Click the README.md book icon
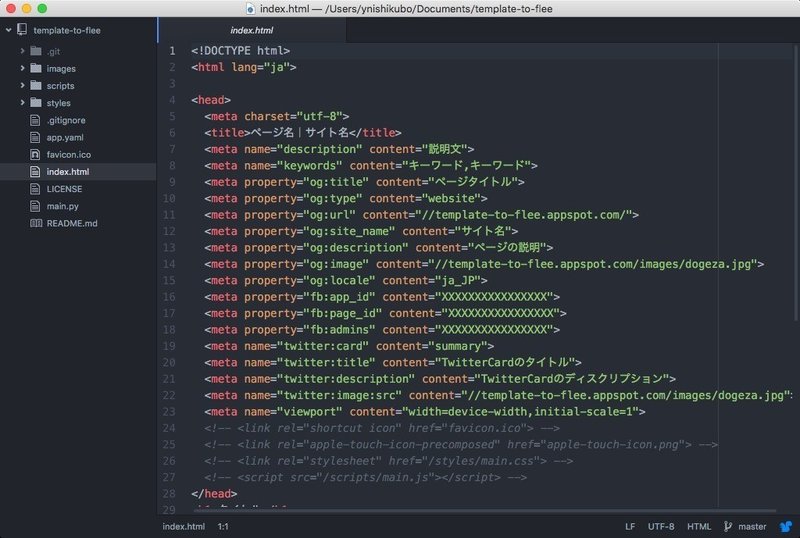The width and height of the screenshot is (800, 538). 36,223
